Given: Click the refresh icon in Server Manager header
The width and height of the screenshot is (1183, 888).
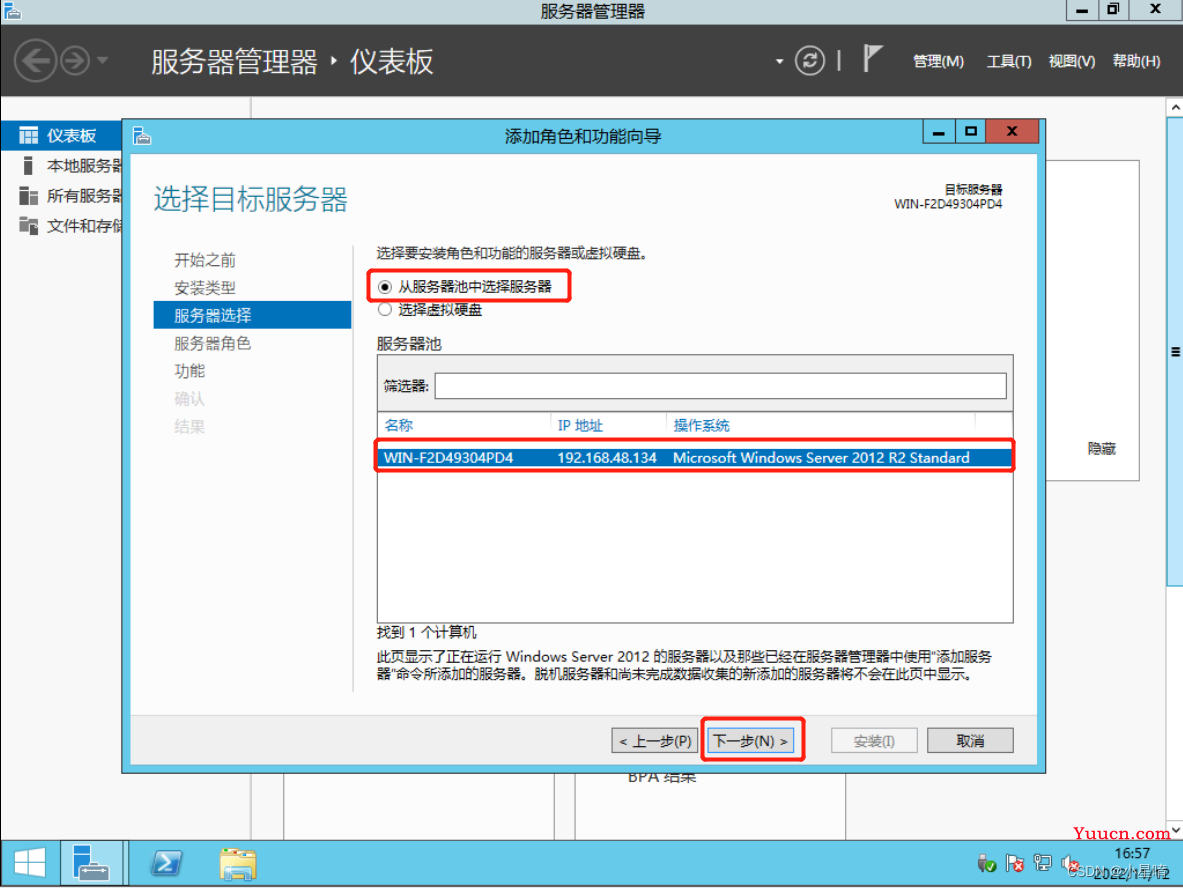Looking at the screenshot, I should click(810, 60).
